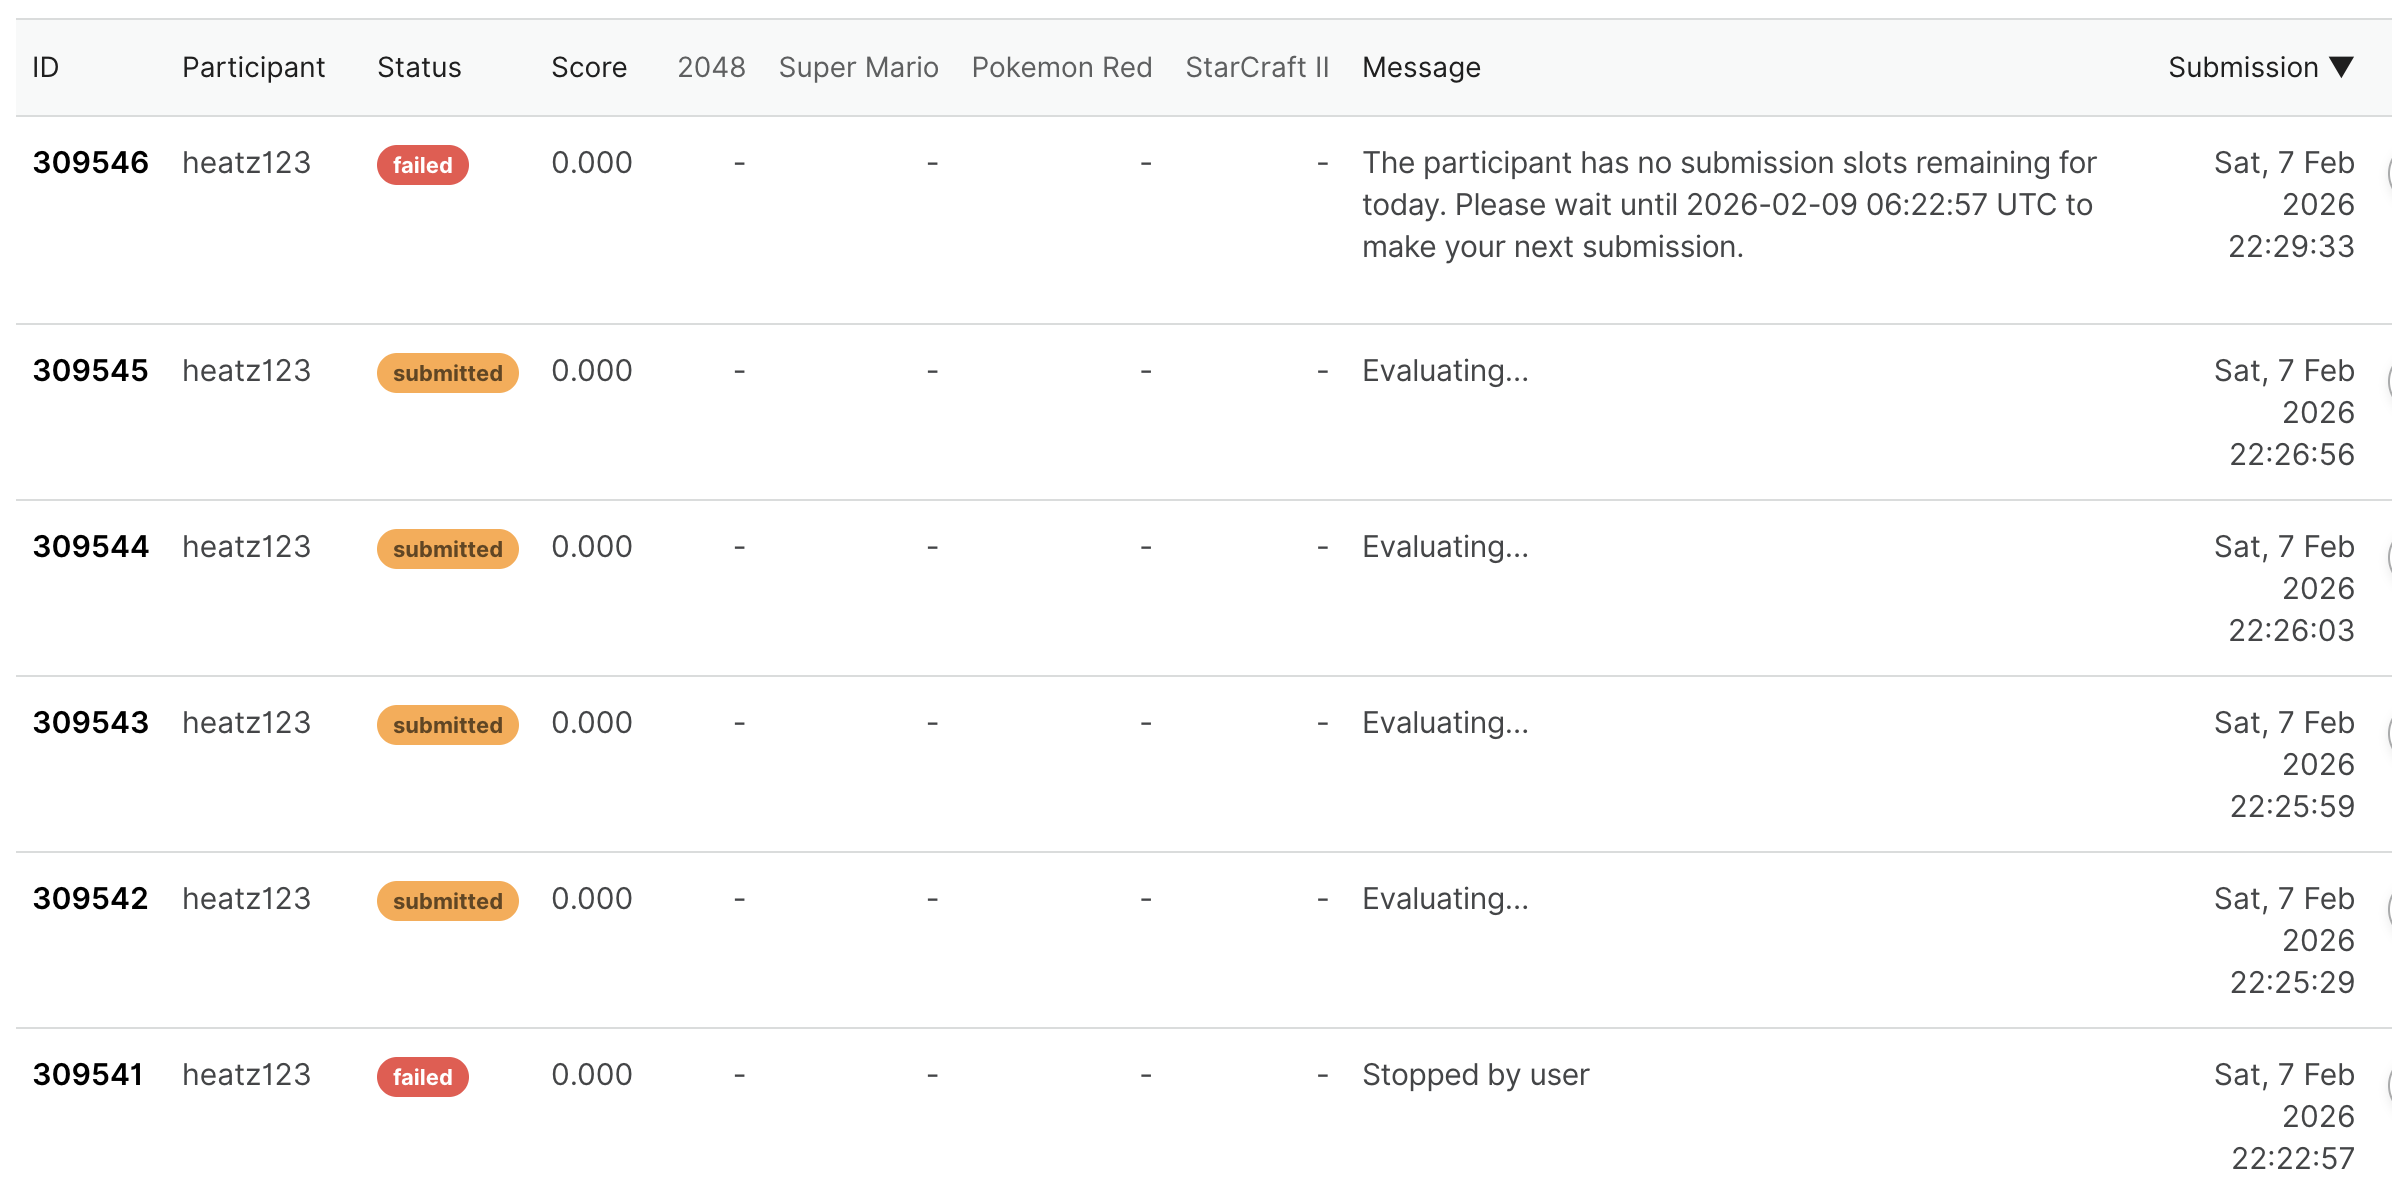2392x1194 pixels.
Task: Select the 2048 column header
Action: (x=711, y=67)
